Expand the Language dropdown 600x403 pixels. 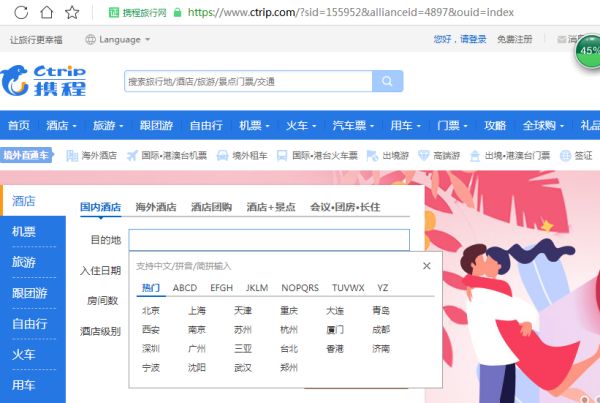pos(118,40)
